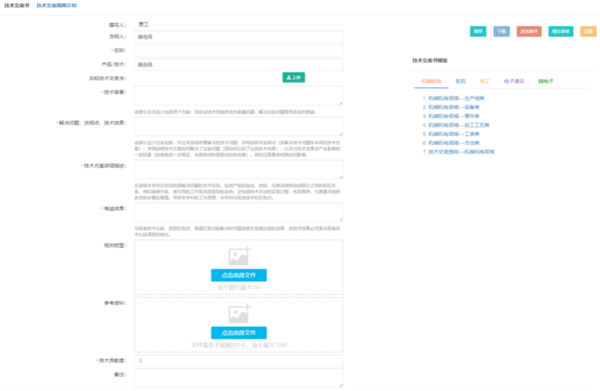Open the 技术交底书 tab at top
Image resolution: width=600 pixels, height=391 pixels.
[17, 5]
